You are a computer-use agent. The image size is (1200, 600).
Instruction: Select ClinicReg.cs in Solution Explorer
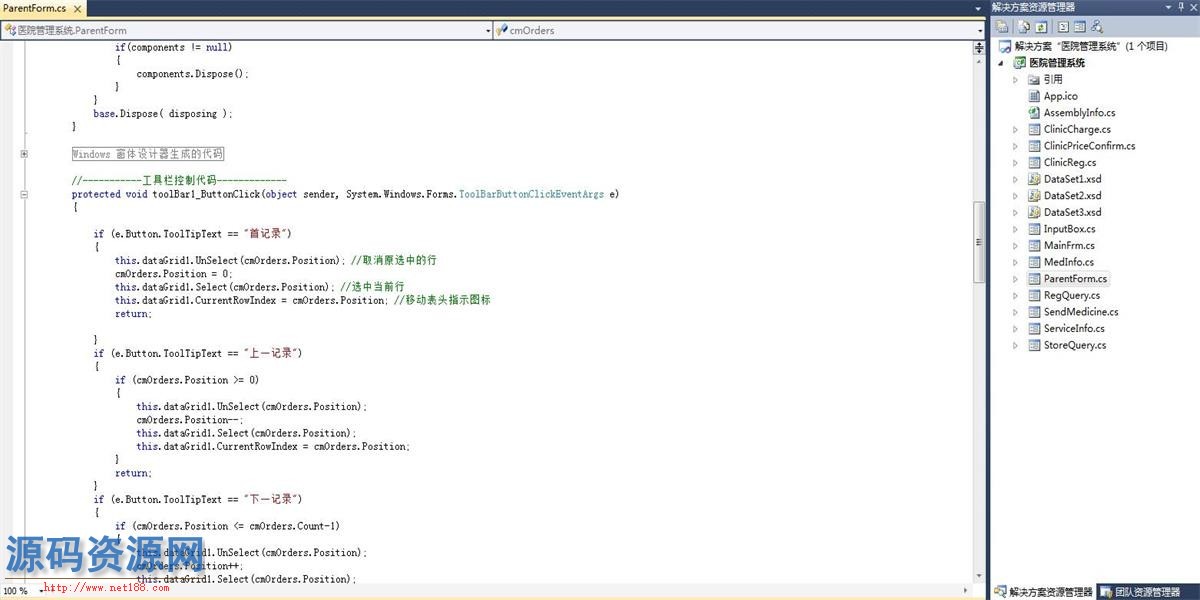click(x=1070, y=162)
